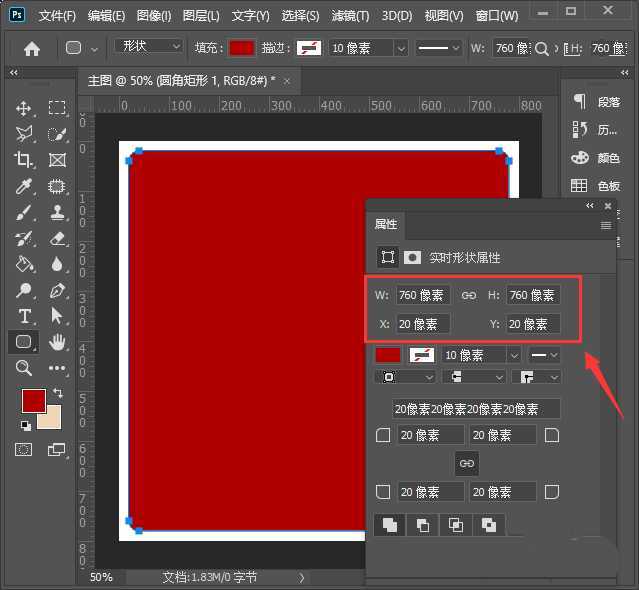Expand the stroke alignment dropdown in Properties
Screen dimensions: 639x590
(404, 377)
